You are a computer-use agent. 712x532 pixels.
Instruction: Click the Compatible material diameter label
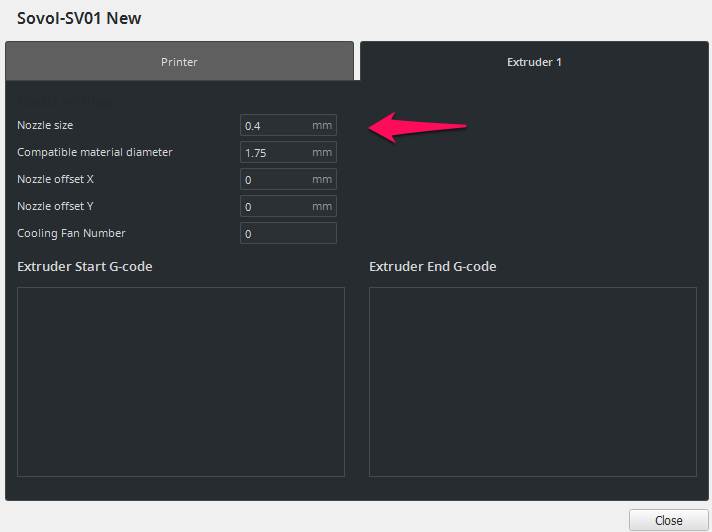(x=94, y=152)
